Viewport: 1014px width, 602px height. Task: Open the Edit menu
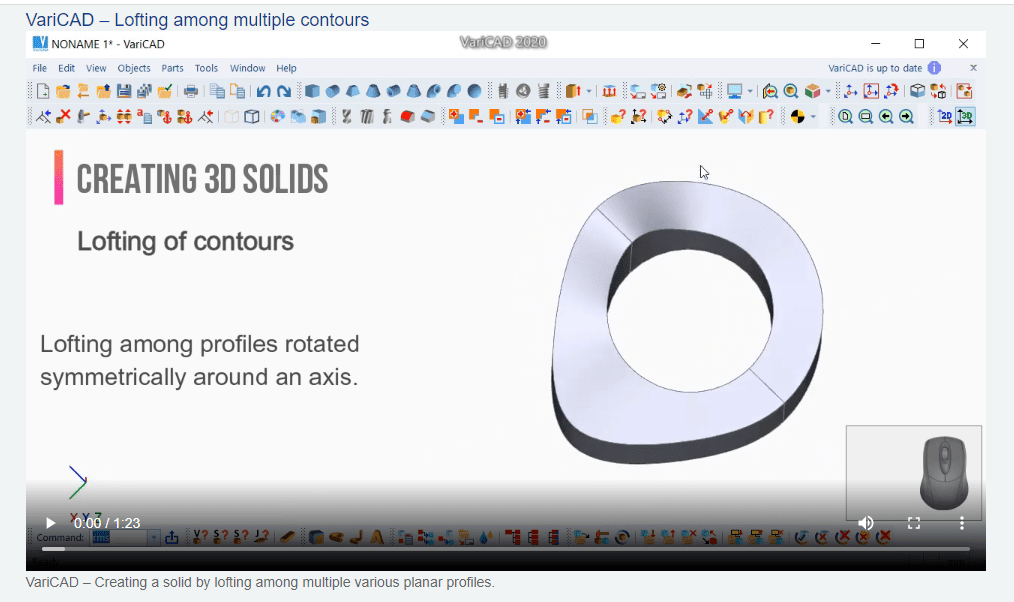(x=66, y=68)
